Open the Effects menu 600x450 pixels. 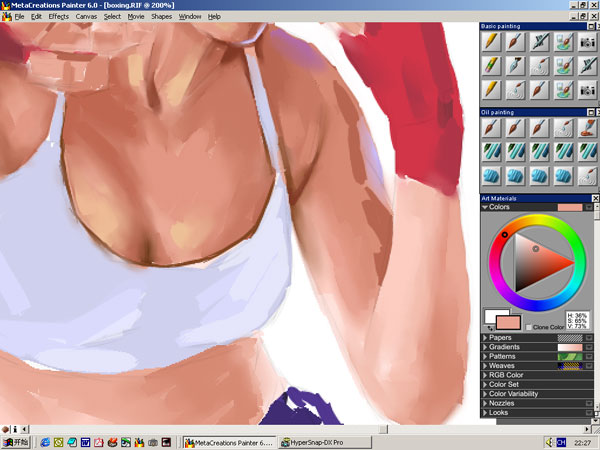(x=59, y=16)
